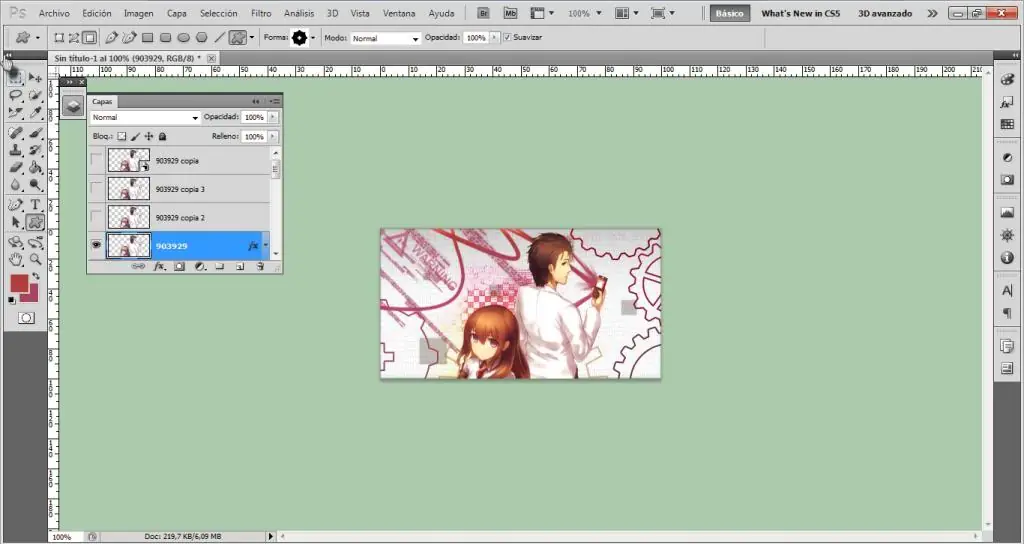Screen dimensions: 1024x544
Task: Open the Modo dropdown in options bar
Action: (385, 39)
